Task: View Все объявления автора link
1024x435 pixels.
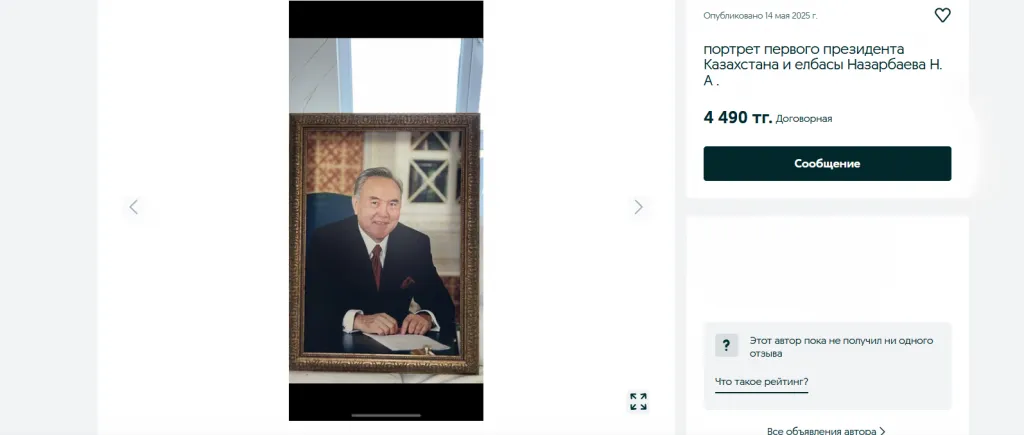Action: tap(822, 431)
